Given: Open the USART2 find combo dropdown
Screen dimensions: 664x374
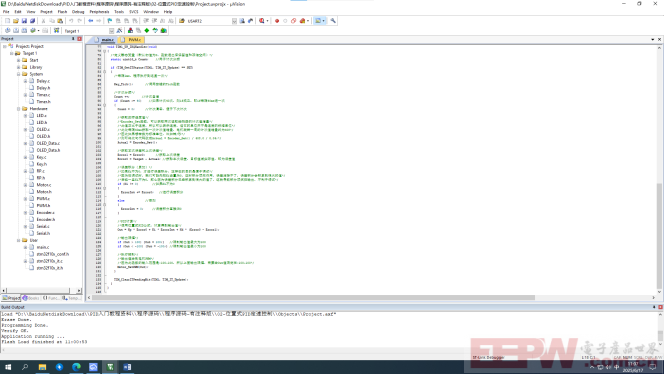Looking at the screenshot, I should coord(234,21).
